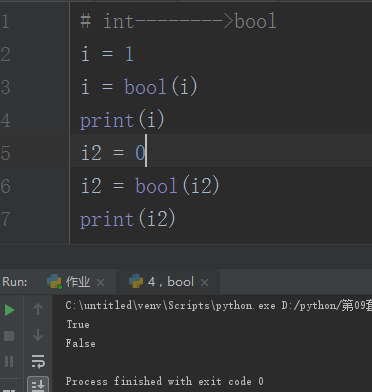The width and height of the screenshot is (372, 392).
Task: Click the code line 'i = 1'
Action: pos(107,54)
